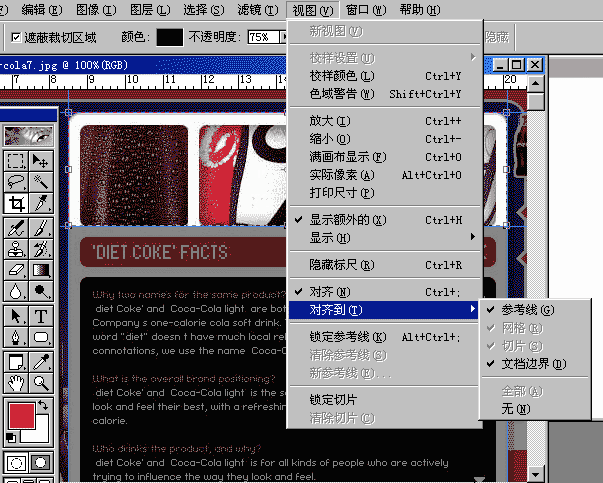Reset default colors icon
The image size is (603, 483).
point(11,438)
